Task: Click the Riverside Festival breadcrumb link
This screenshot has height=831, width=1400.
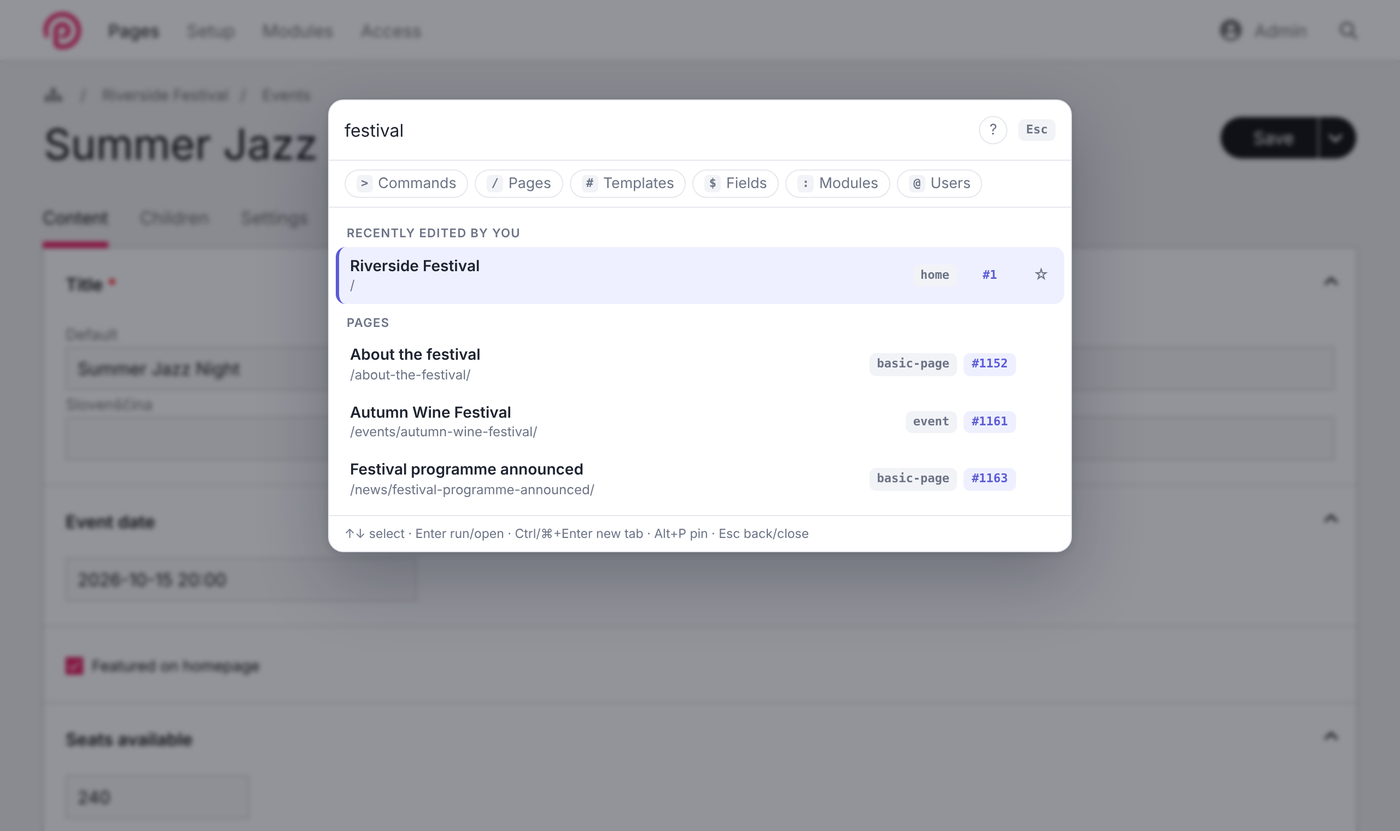Action: coord(165,95)
